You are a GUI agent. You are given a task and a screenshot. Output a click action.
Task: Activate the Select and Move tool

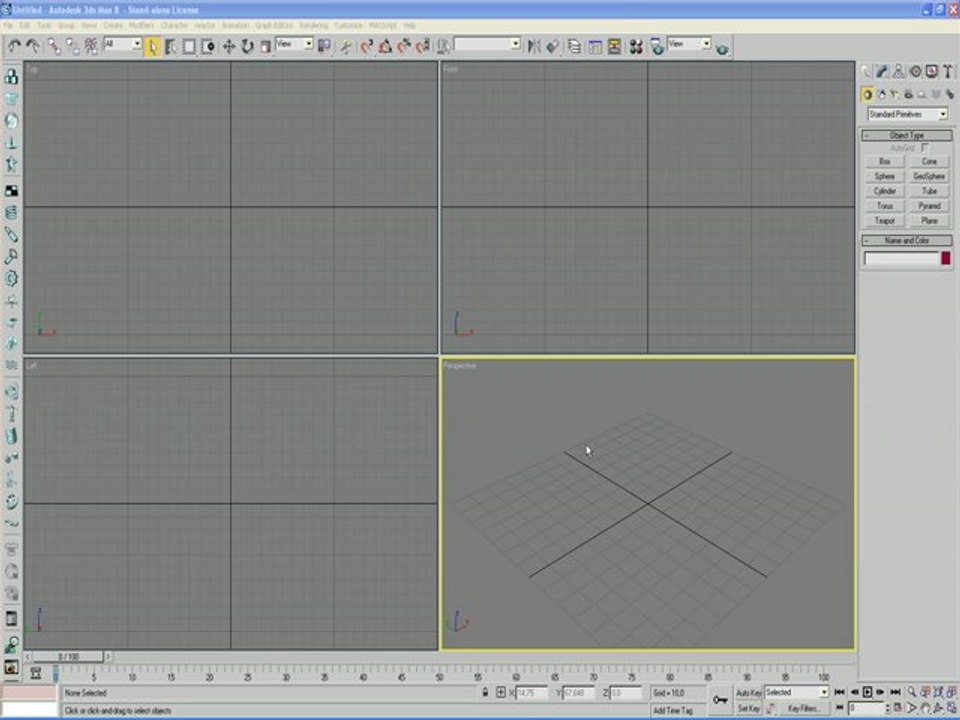[x=228, y=47]
